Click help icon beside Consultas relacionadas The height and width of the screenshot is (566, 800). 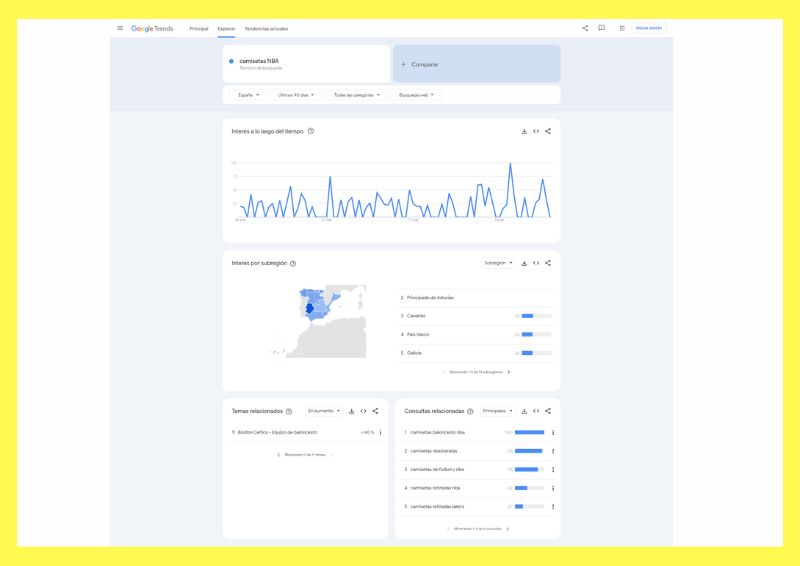coord(470,411)
